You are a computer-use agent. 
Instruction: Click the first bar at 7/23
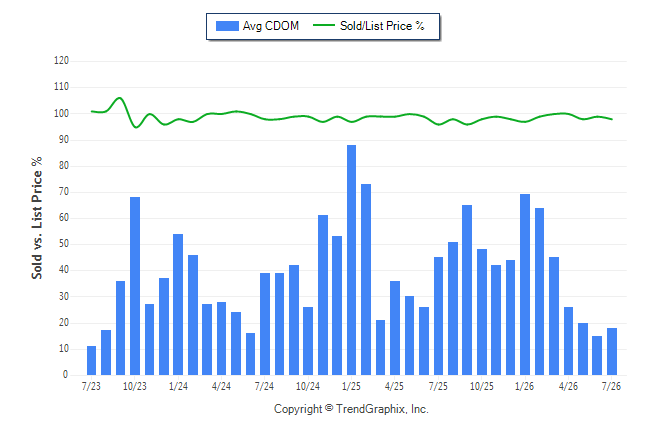point(91,361)
